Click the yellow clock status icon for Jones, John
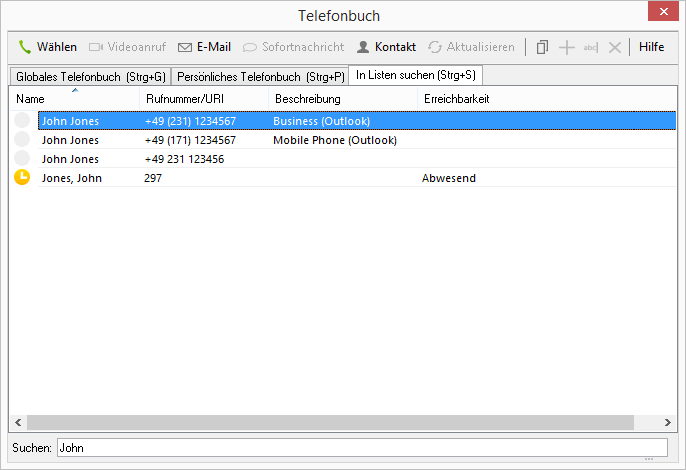Viewport: 686px width, 470px height. 22,178
